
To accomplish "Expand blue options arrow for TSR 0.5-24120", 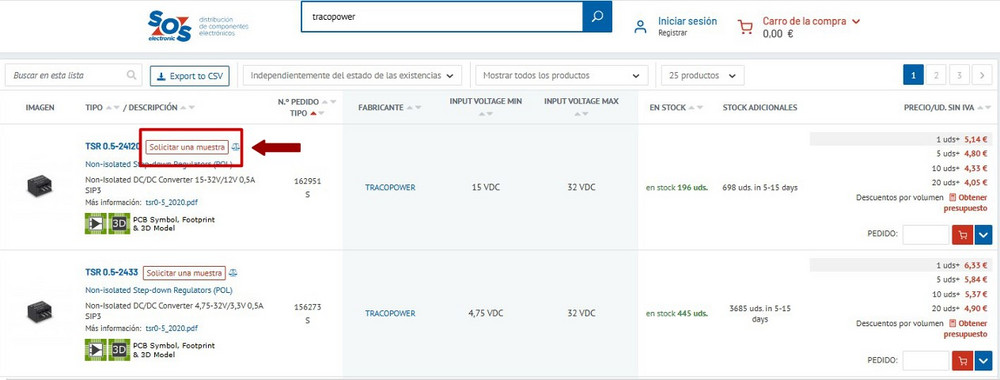I will [983, 235].
